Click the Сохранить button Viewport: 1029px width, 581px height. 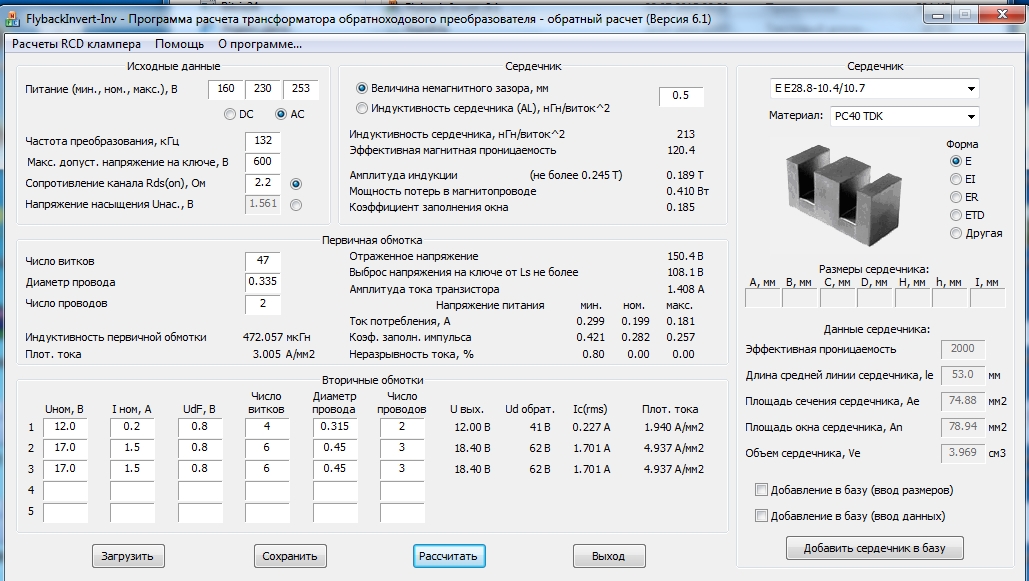pyautogui.click(x=289, y=556)
